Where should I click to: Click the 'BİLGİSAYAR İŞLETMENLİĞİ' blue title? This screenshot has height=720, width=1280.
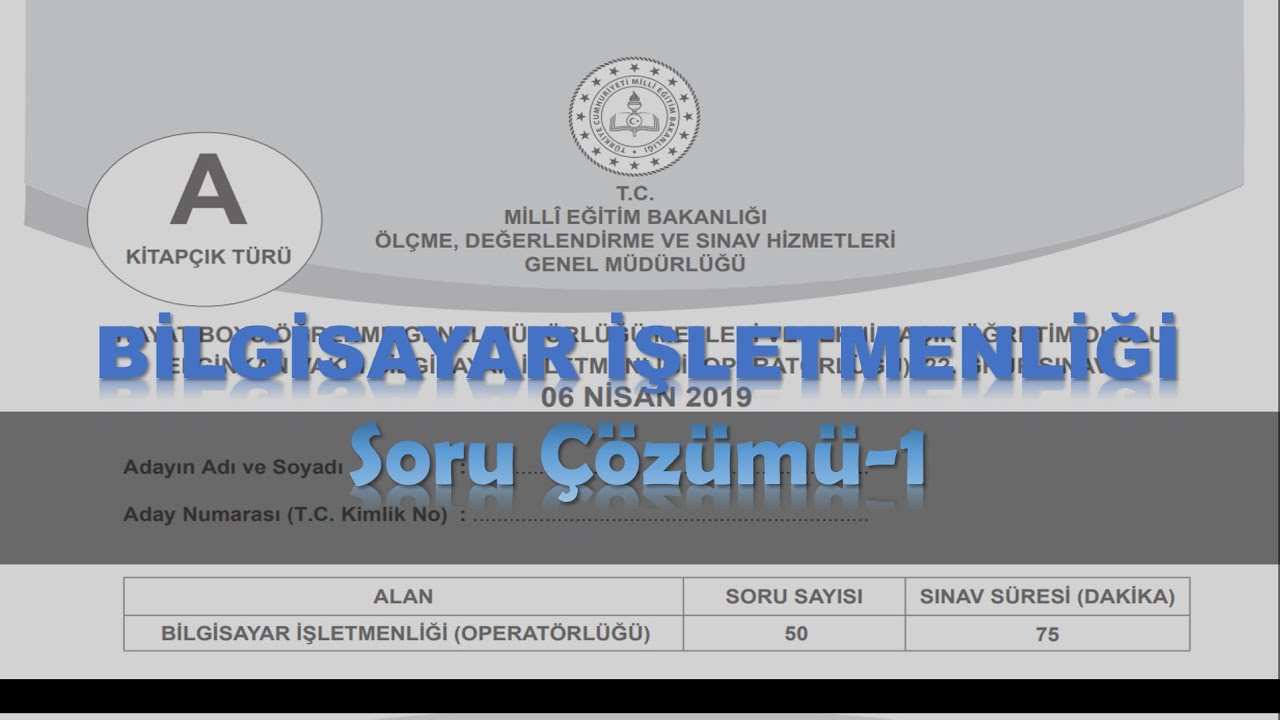(638, 350)
